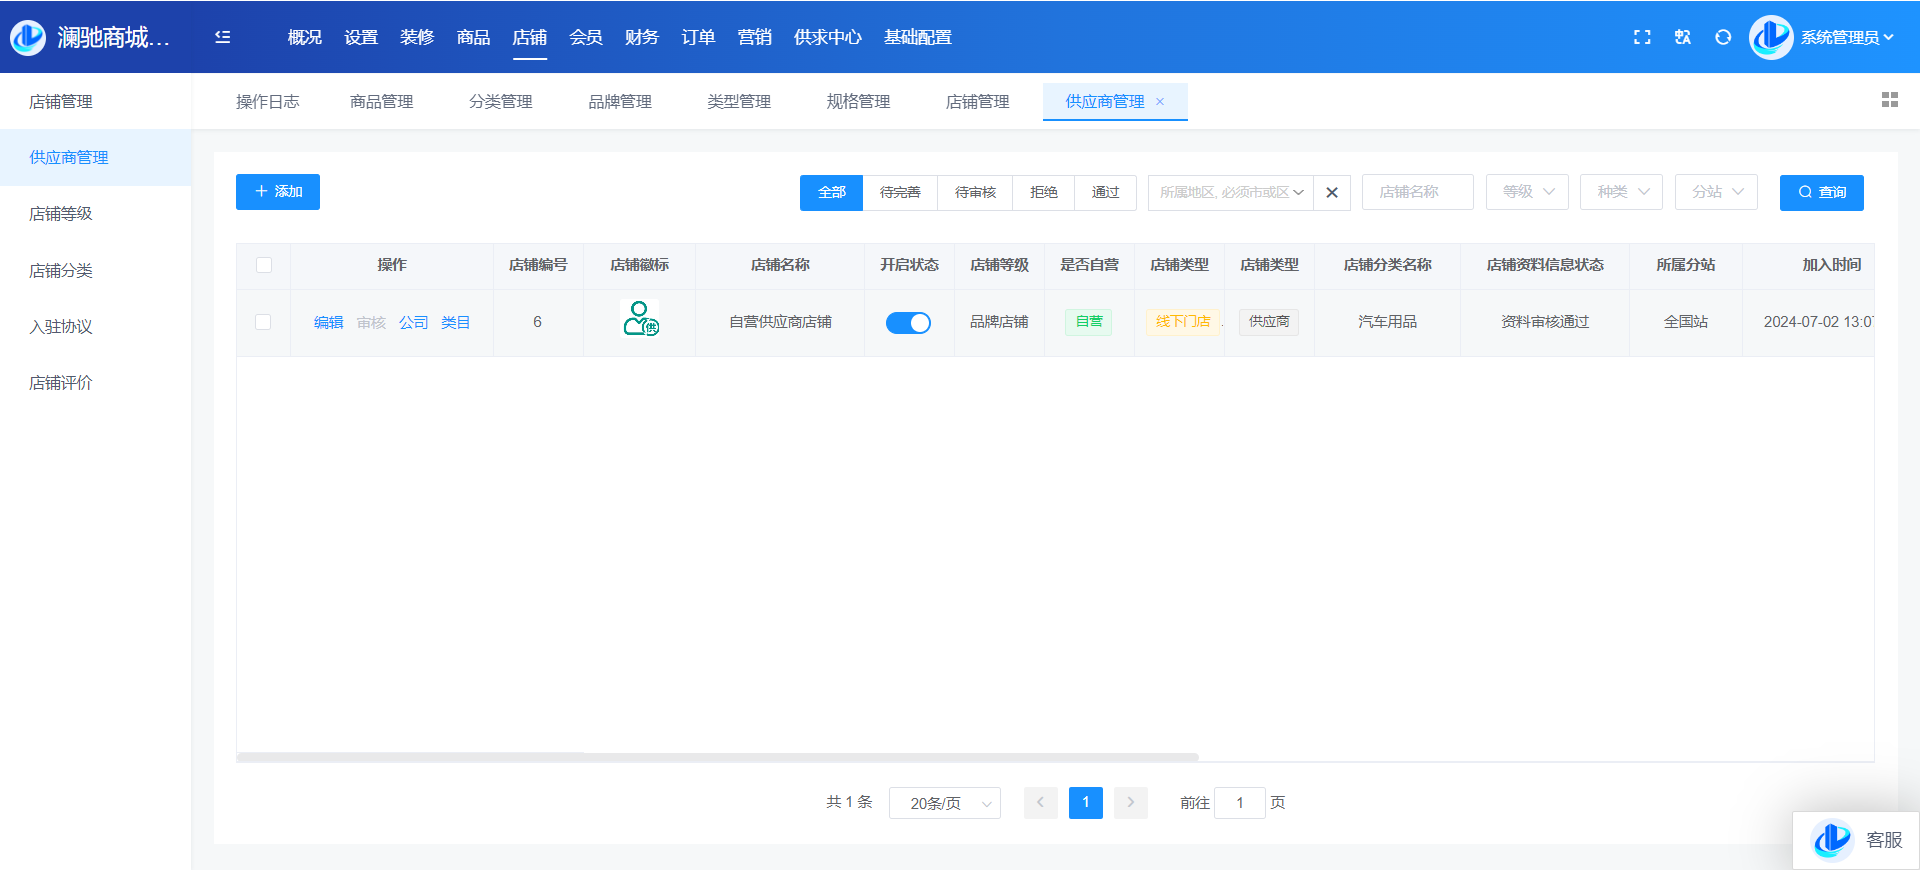This screenshot has width=1920, height=870.
Task: Check the select-all header checkbox
Action: point(264,265)
